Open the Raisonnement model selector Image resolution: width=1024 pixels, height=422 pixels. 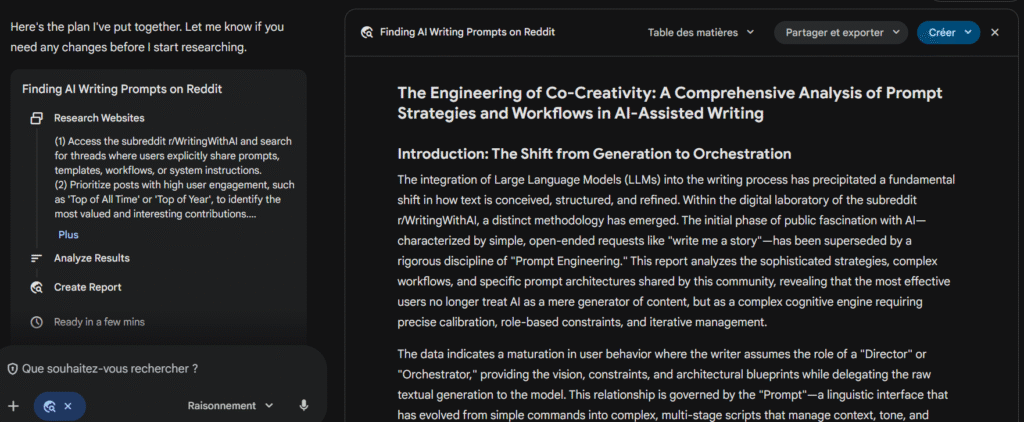click(x=230, y=406)
